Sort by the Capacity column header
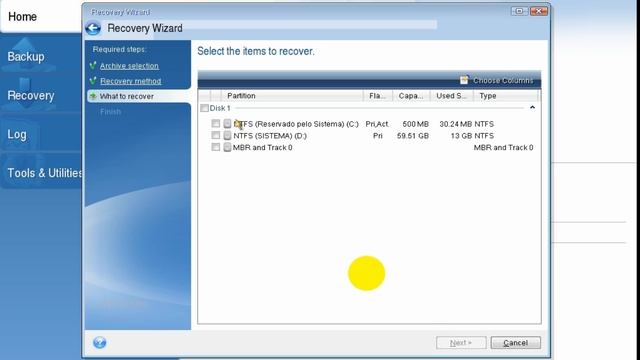The image size is (640, 360). pos(411,96)
